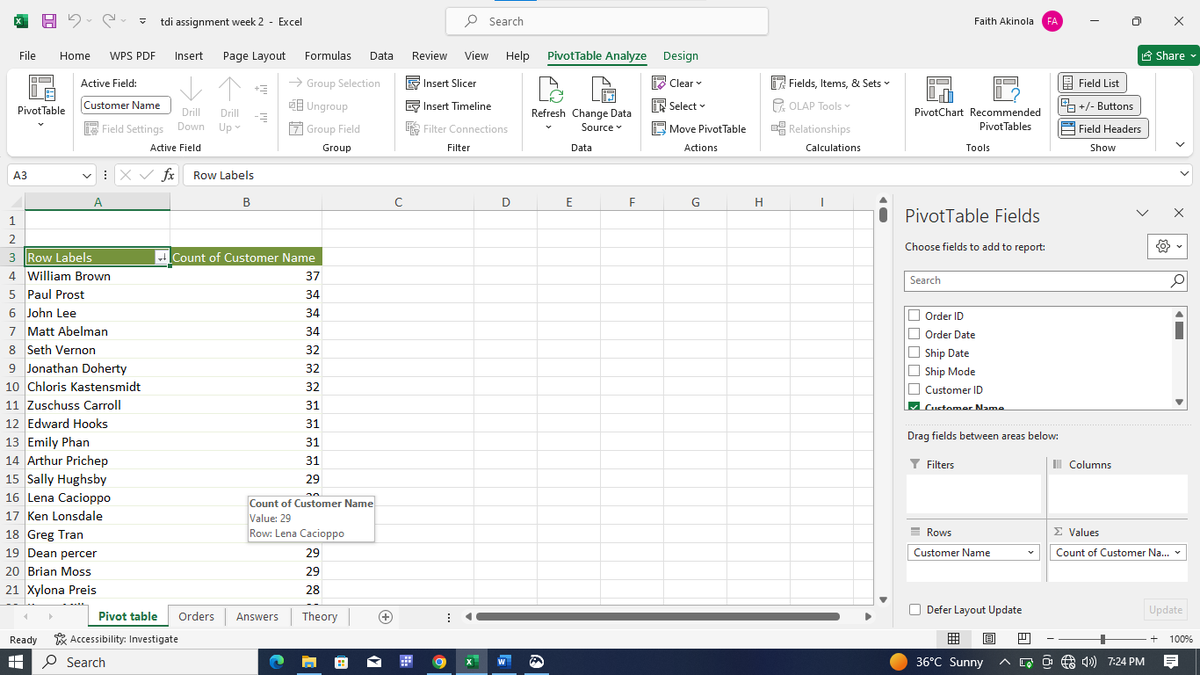Click the Undo arrow icon
Screen dimensions: 1200x675
click(x=73, y=21)
